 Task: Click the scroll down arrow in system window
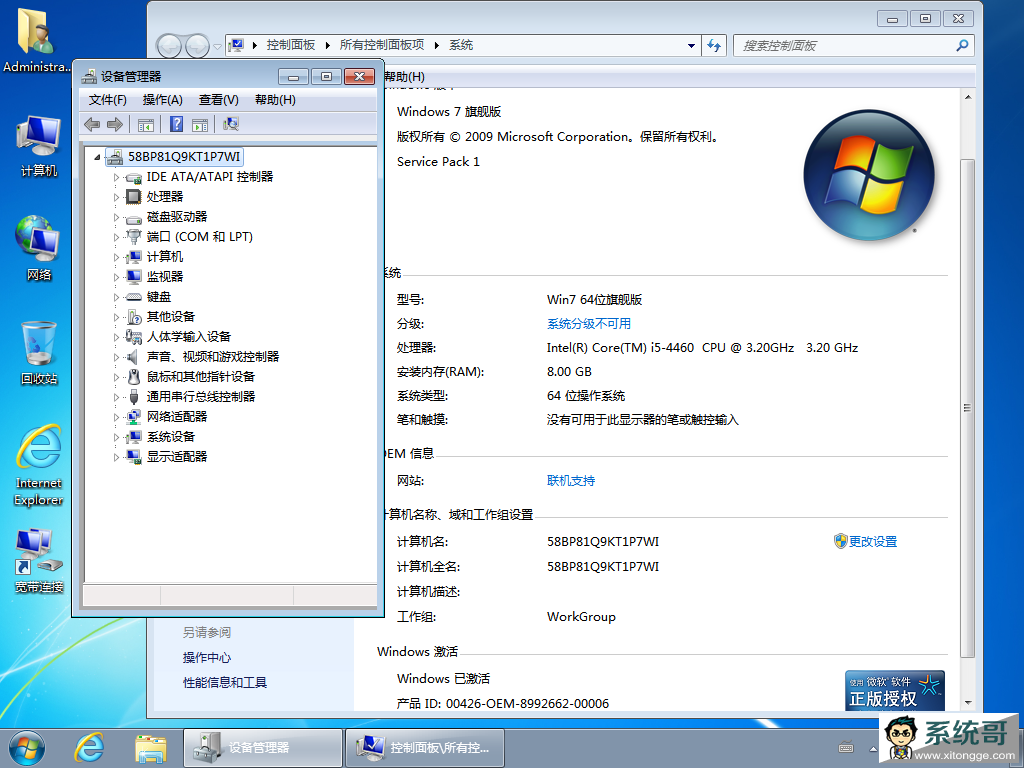tap(968, 703)
